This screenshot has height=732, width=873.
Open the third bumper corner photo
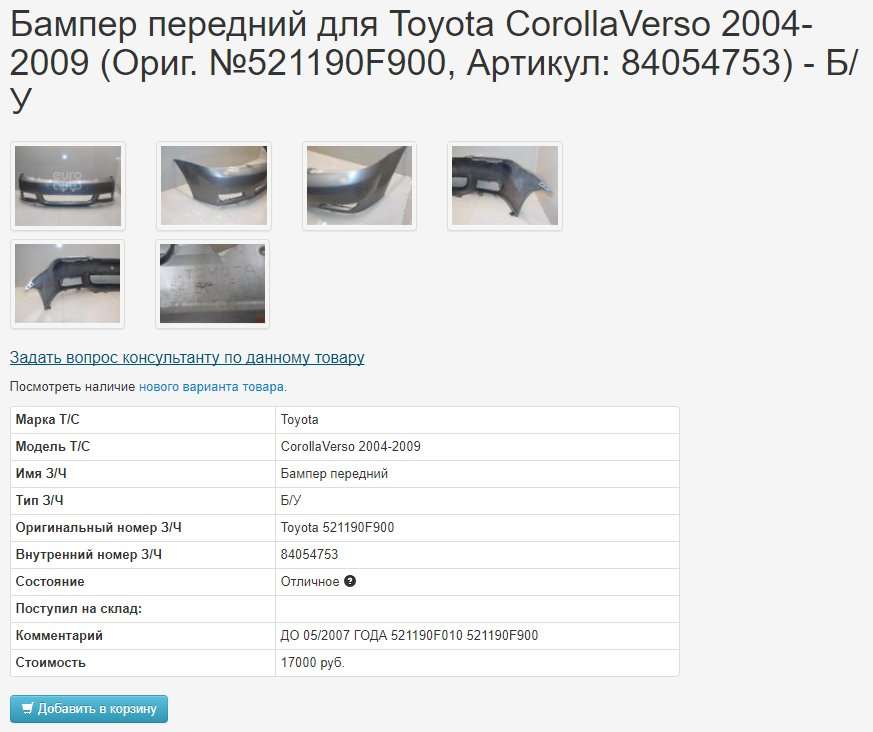pyautogui.click(x=360, y=186)
